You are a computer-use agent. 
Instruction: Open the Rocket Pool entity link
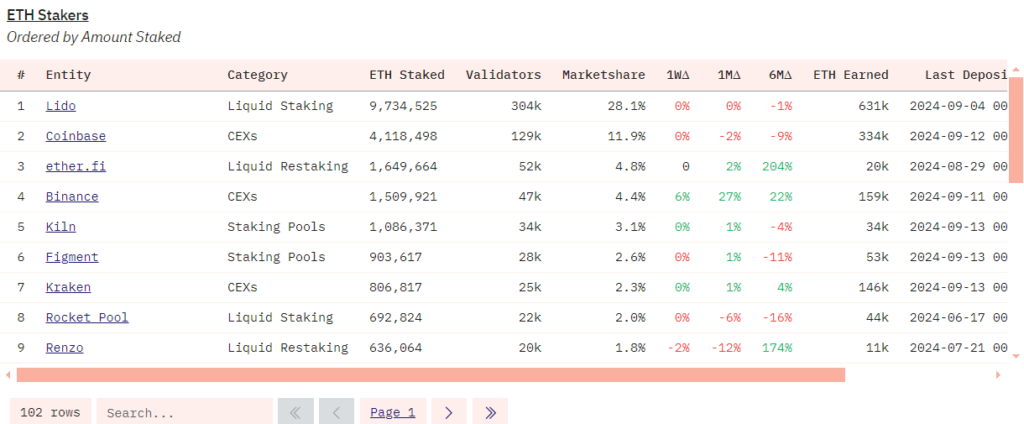point(87,317)
